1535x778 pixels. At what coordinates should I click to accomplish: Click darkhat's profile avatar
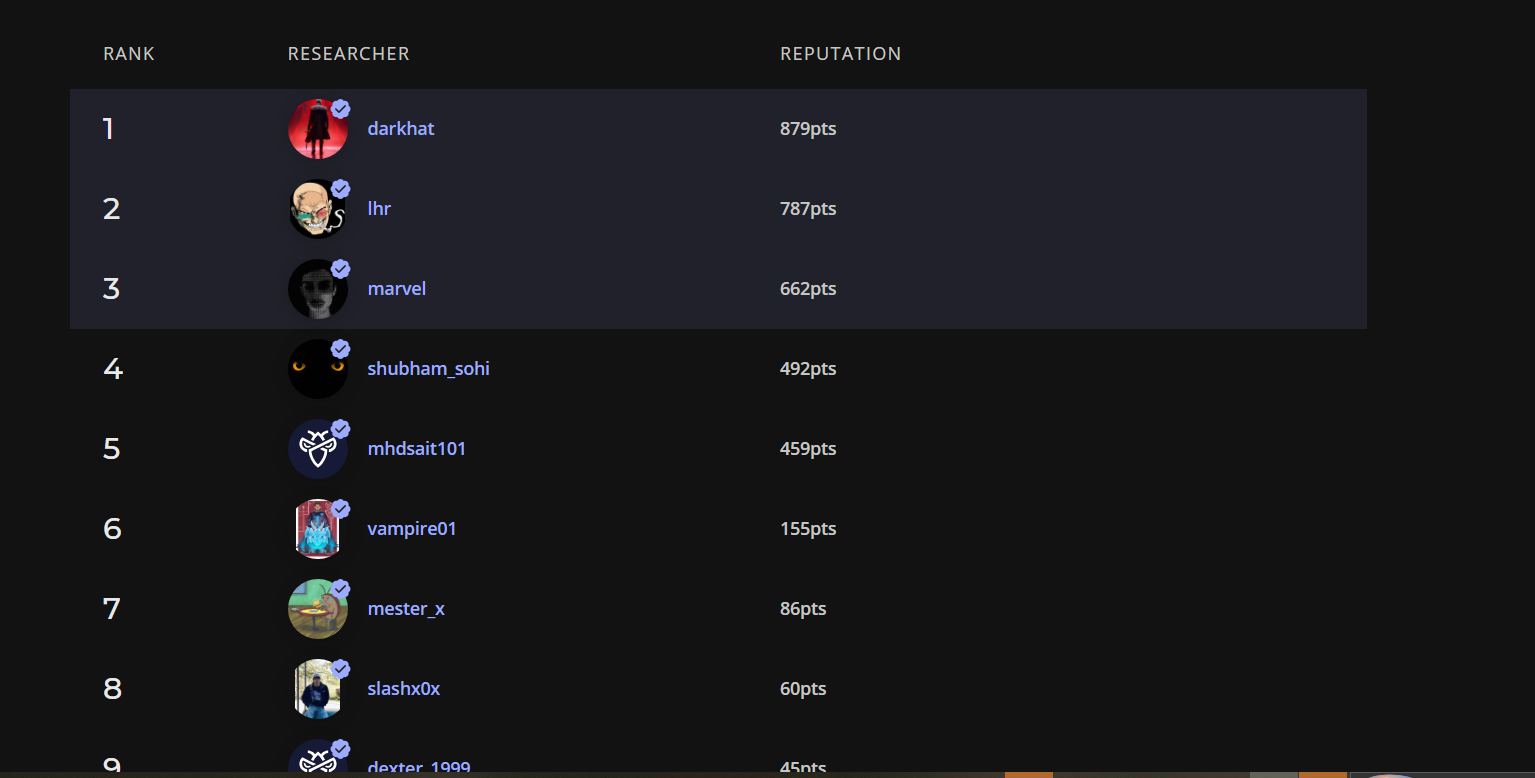[x=316, y=130]
